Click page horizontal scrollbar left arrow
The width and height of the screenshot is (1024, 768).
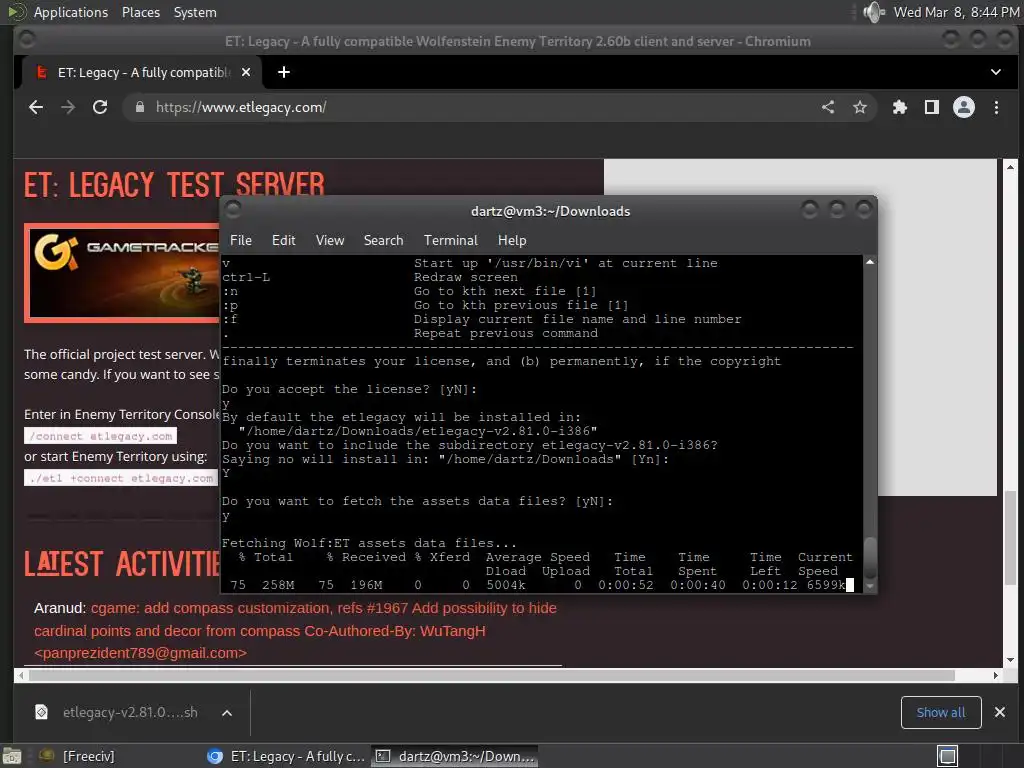click(x=21, y=675)
